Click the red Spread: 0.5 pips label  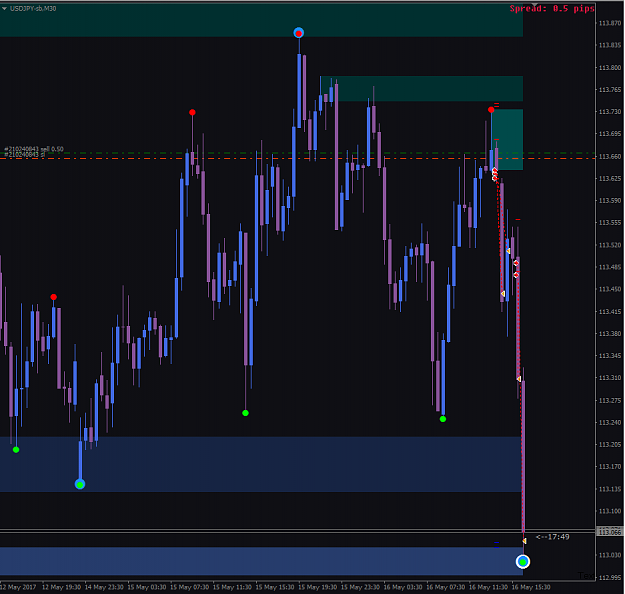point(552,8)
